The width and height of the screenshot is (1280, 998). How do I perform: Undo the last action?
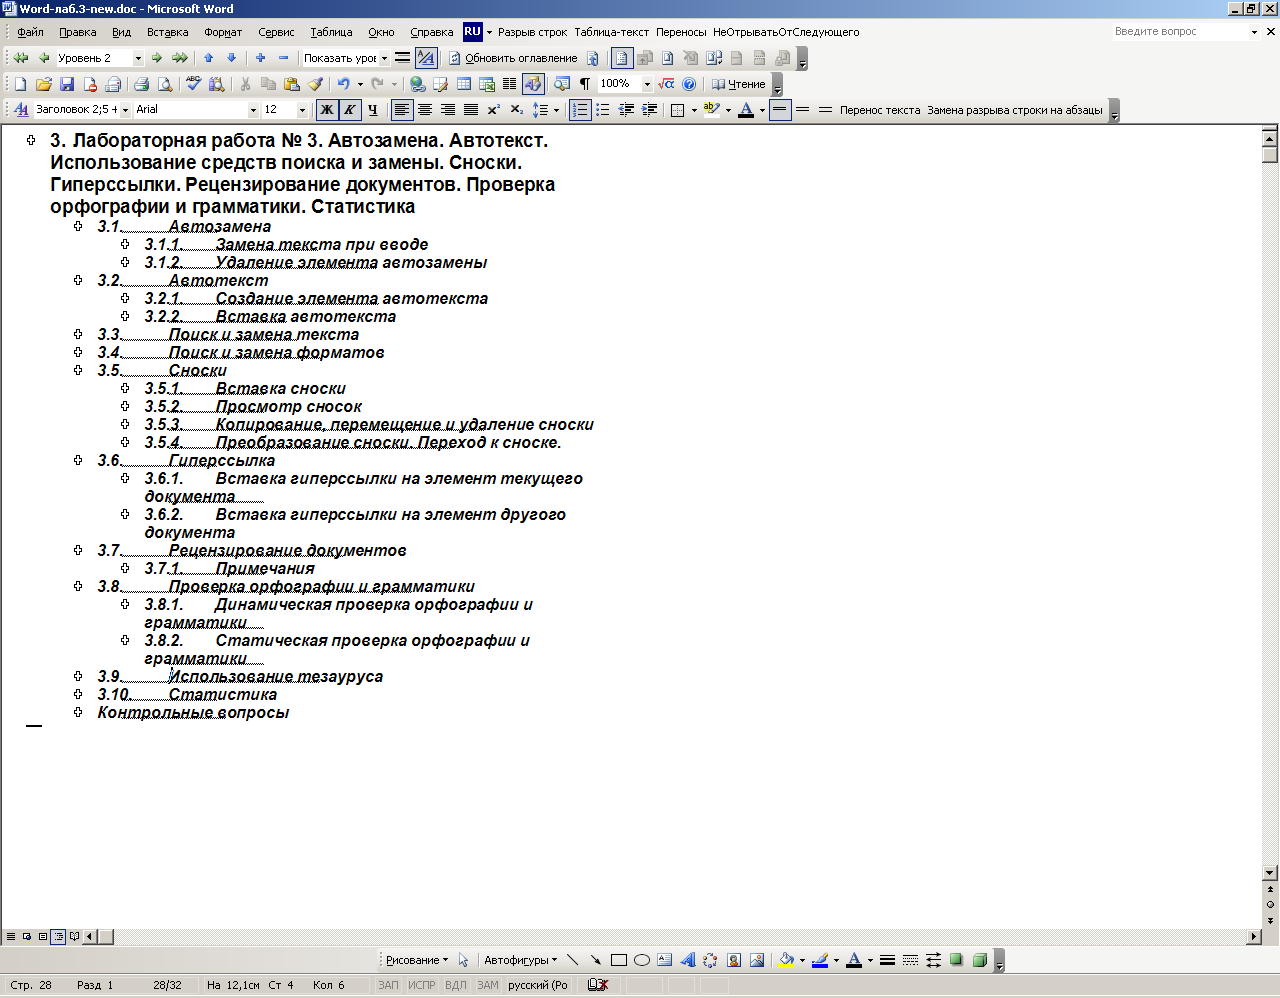[x=343, y=84]
